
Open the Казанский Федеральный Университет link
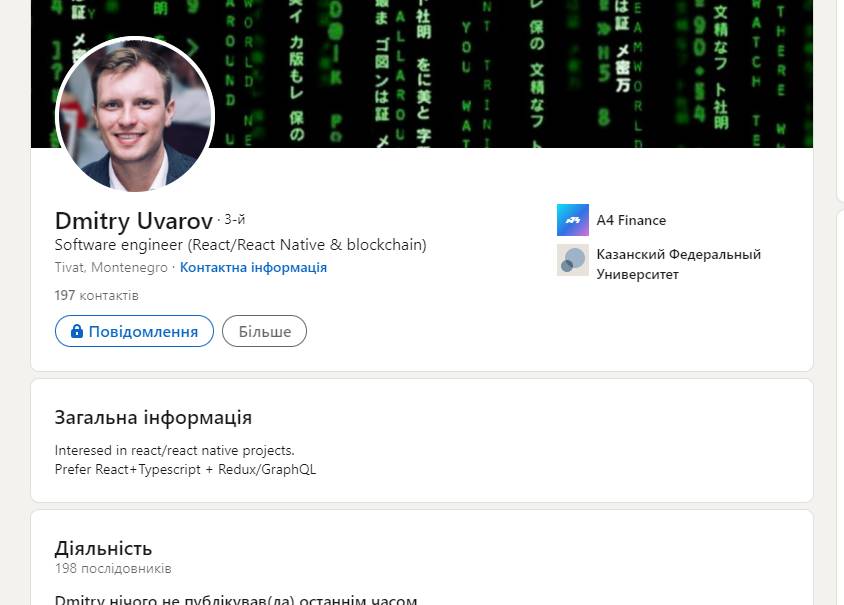678,264
